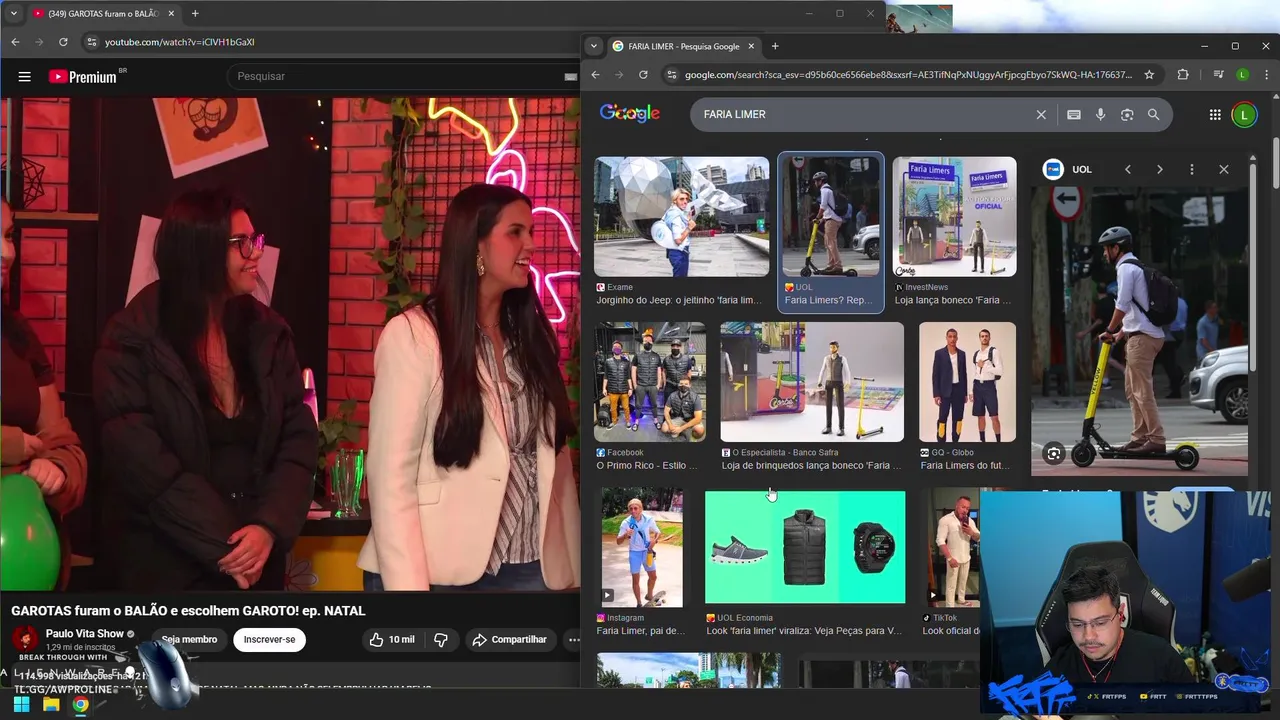Image resolution: width=1280 pixels, height=720 pixels.
Task: Open UOL Economia look faria limer image
Action: pyautogui.click(x=805, y=547)
